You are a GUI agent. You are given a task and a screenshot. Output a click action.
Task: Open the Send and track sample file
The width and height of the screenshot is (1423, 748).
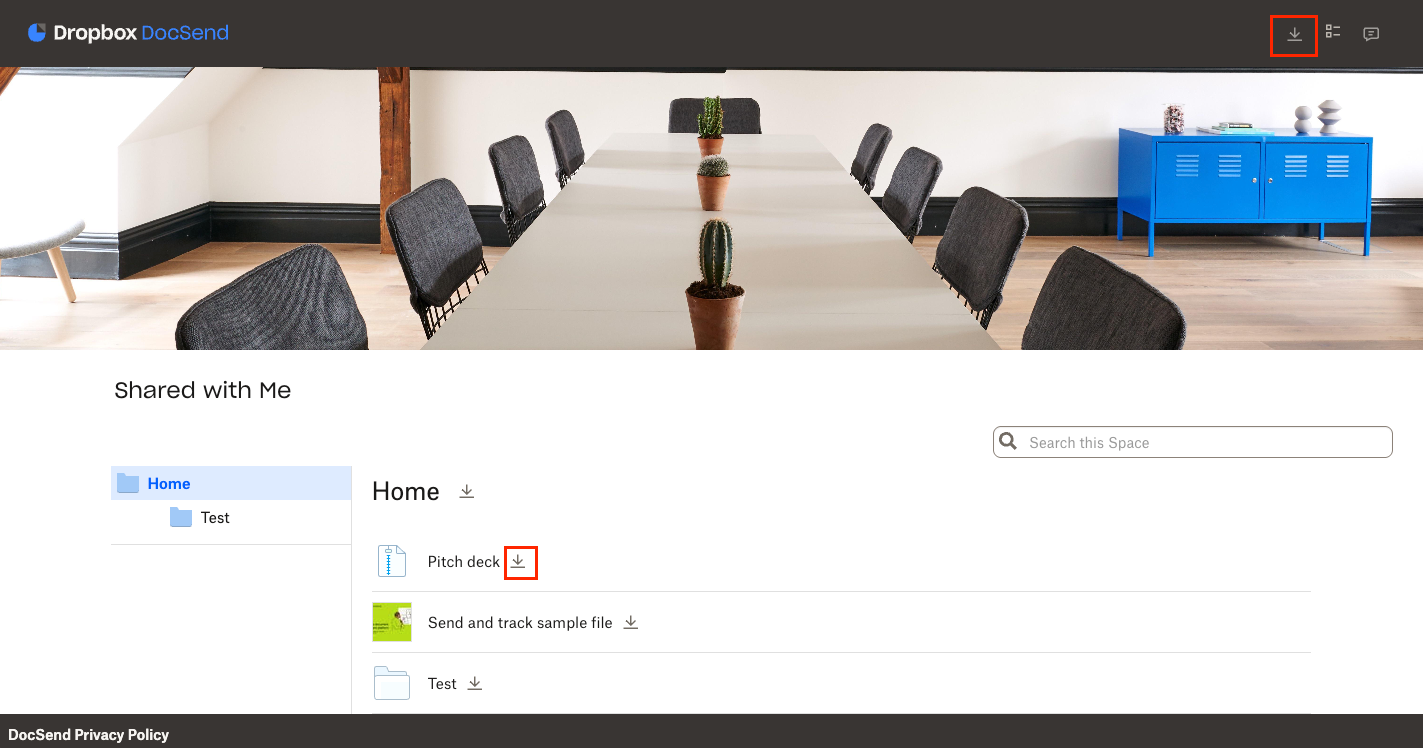[520, 622]
